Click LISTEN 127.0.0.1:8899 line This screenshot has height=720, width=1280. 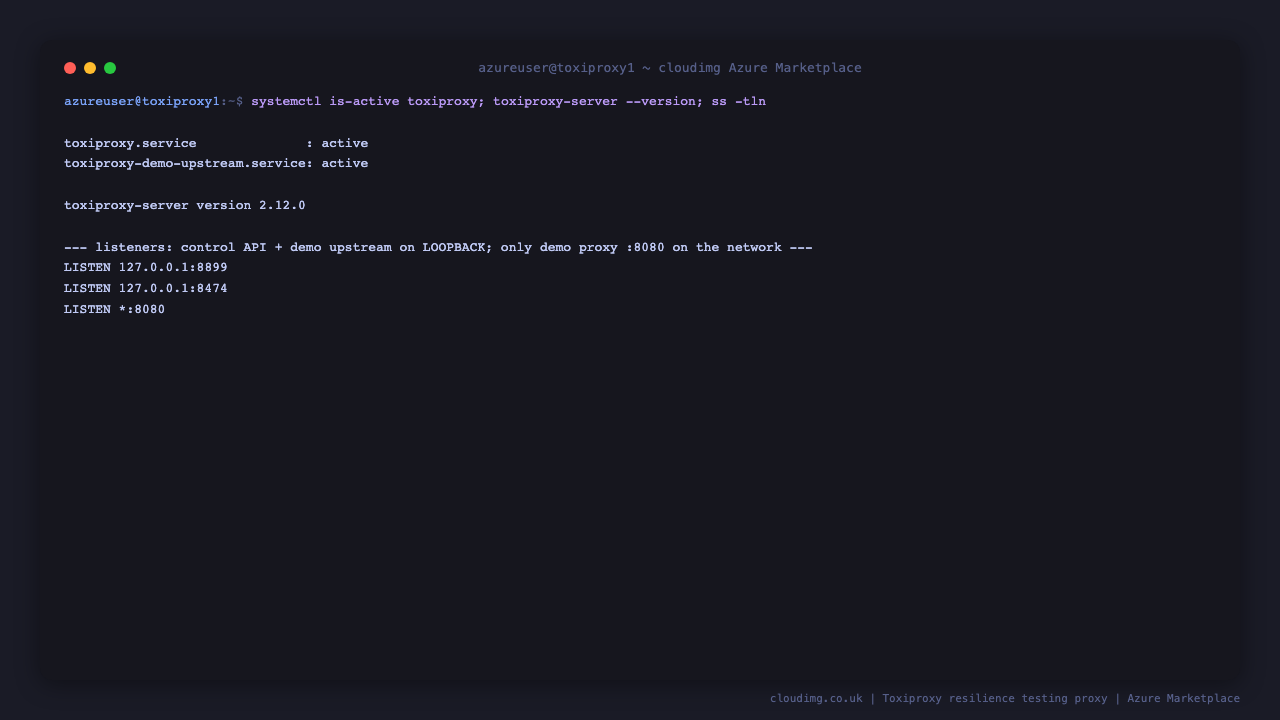pos(146,267)
